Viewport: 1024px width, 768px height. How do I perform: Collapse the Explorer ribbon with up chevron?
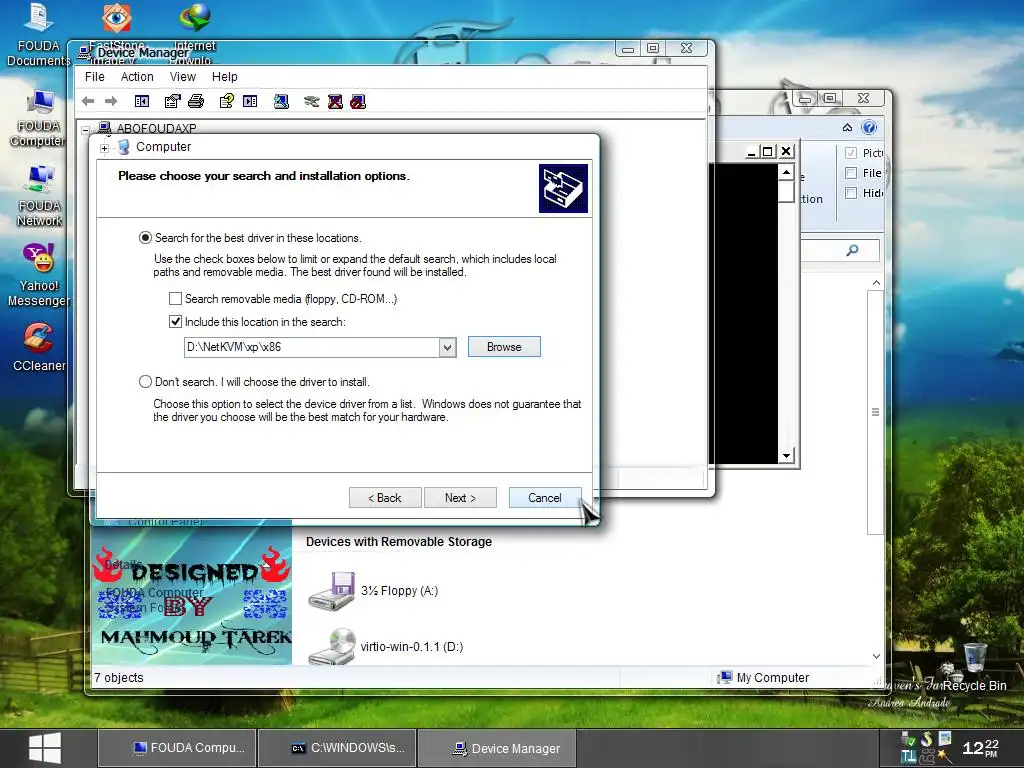pyautogui.click(x=848, y=127)
